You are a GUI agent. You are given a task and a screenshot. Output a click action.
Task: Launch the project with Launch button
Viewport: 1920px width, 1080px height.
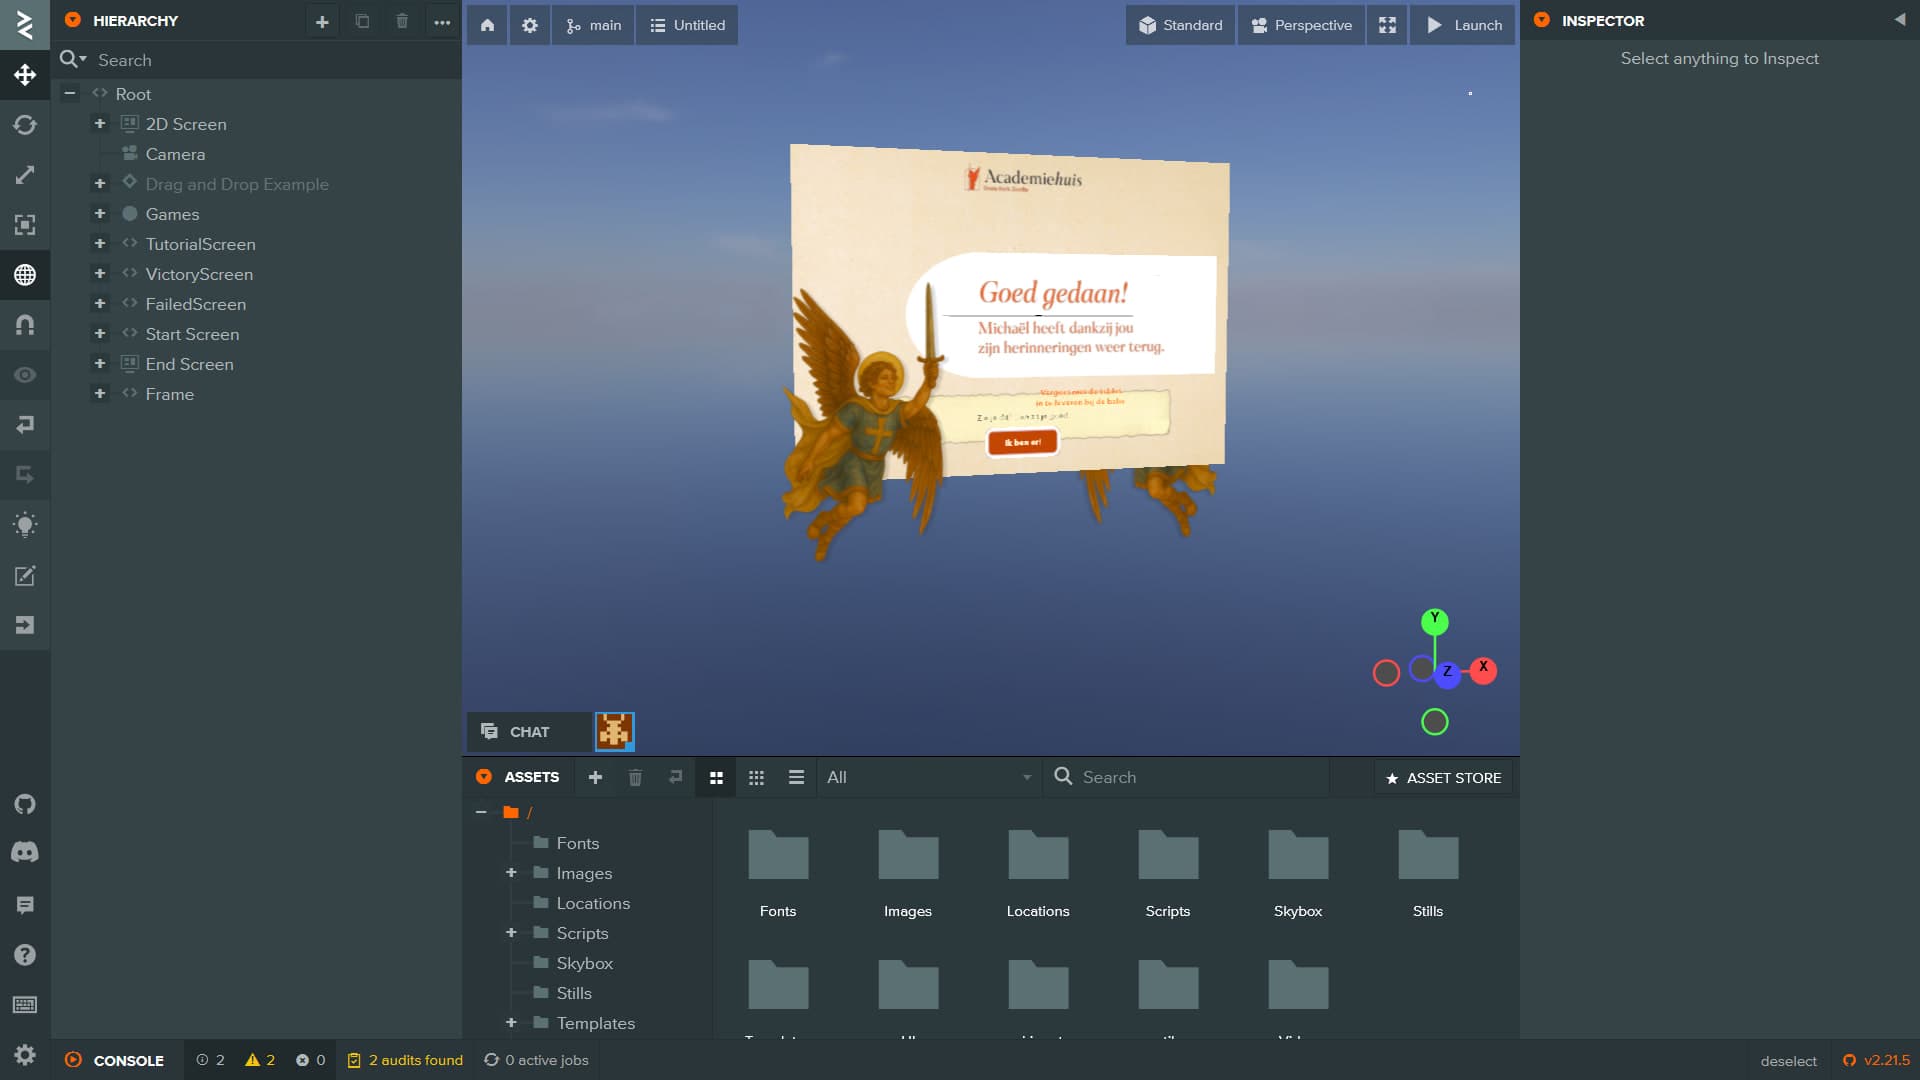click(x=1463, y=25)
